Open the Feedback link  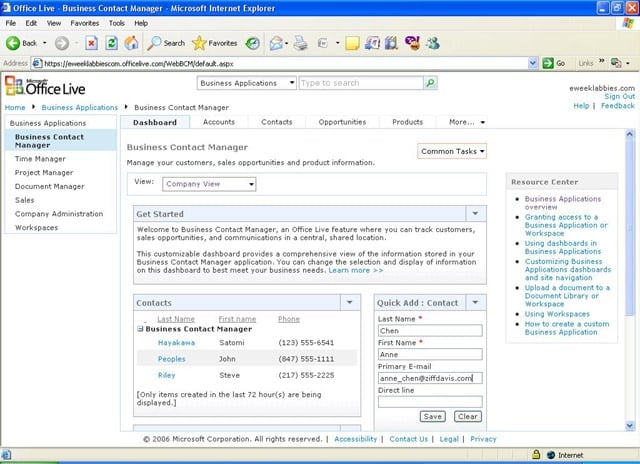618,106
